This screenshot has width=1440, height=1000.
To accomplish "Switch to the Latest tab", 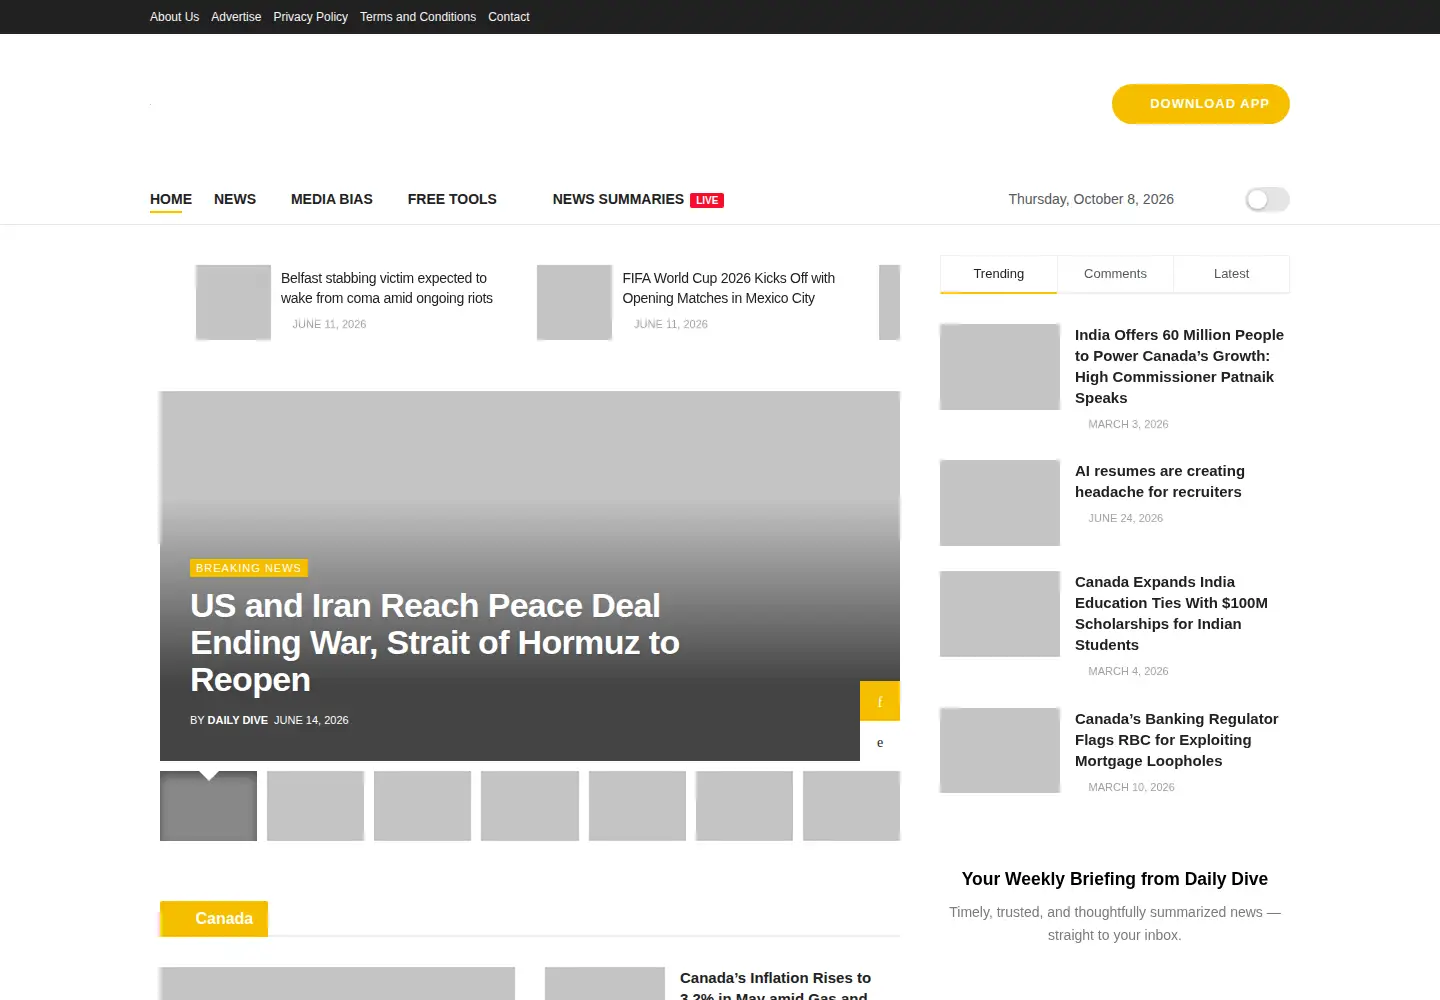I will [x=1231, y=274].
